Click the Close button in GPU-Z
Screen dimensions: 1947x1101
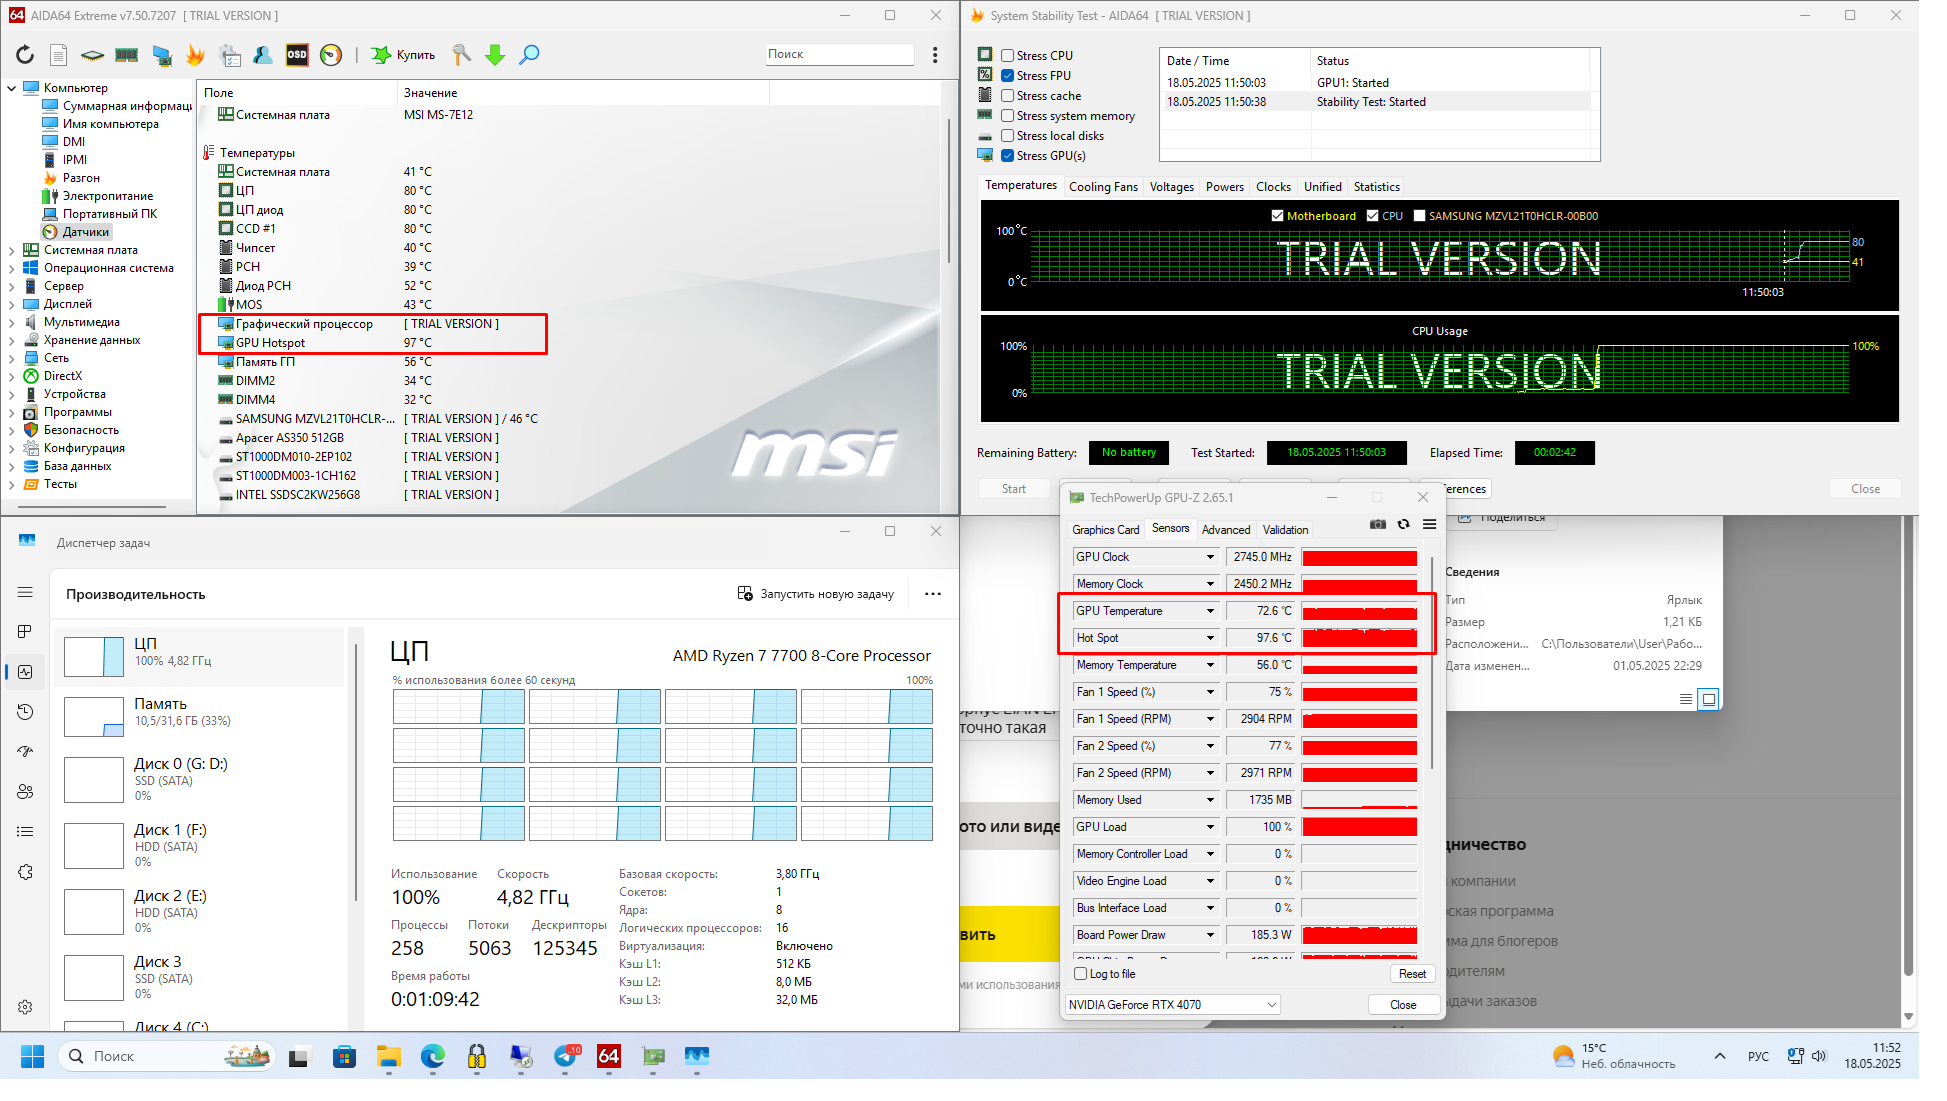point(1403,1005)
